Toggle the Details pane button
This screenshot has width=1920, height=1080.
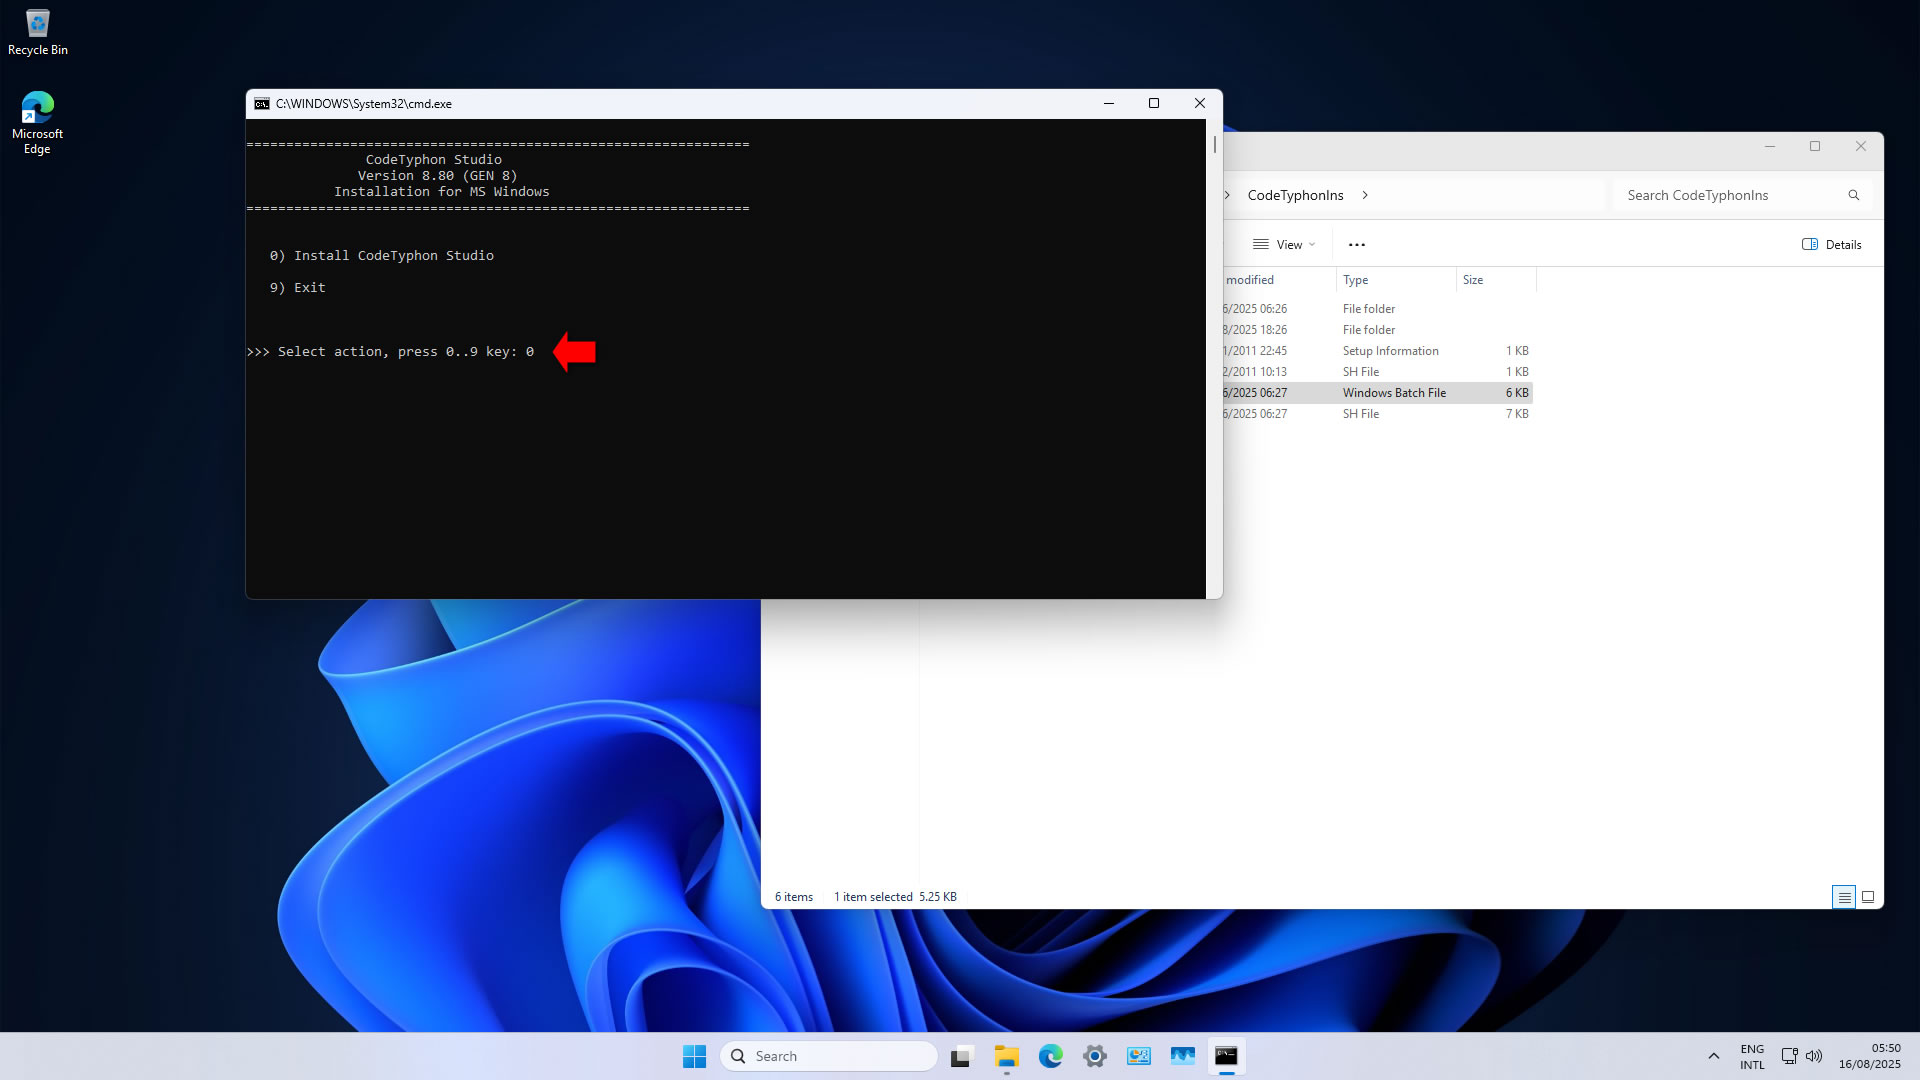(1832, 244)
